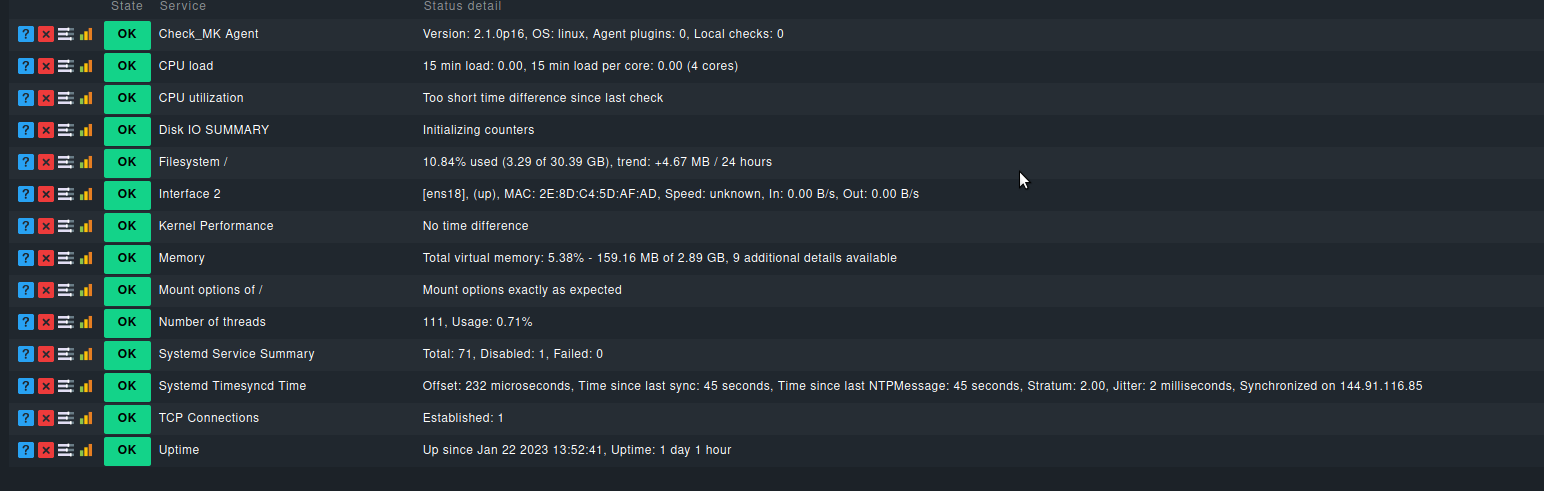
Task: Click the Service column header
Action: (x=183, y=6)
